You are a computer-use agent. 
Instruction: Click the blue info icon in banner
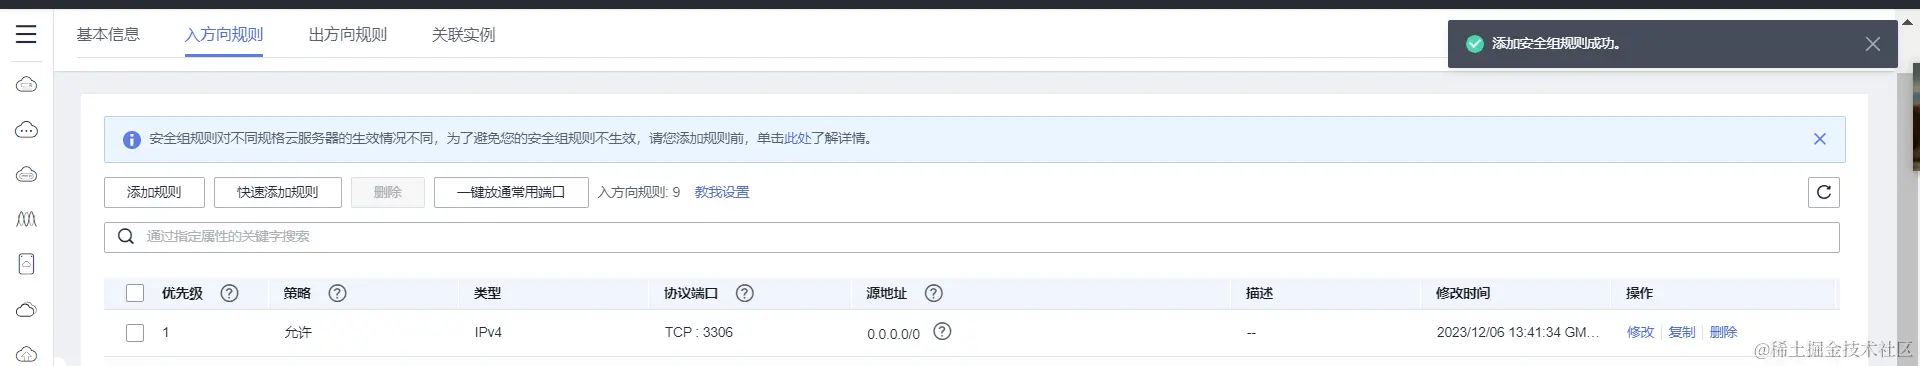click(132, 140)
